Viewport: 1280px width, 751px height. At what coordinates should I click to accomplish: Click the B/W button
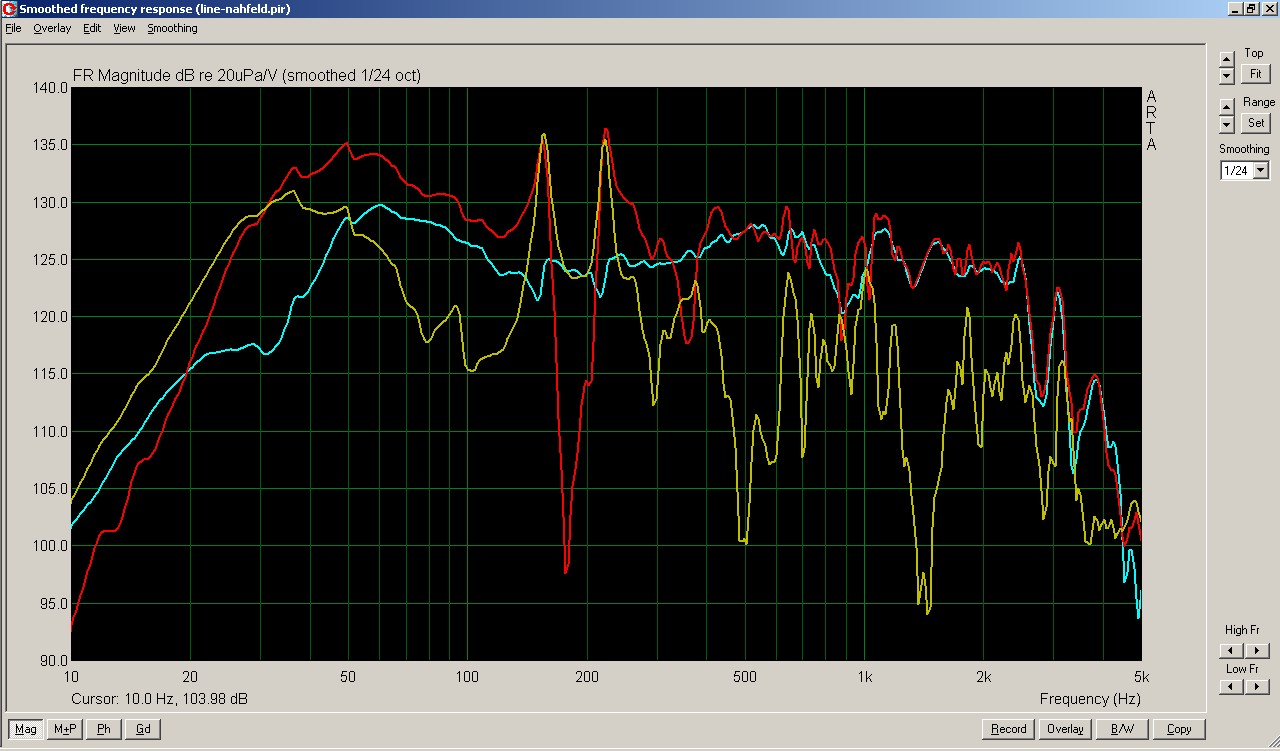(x=1121, y=729)
